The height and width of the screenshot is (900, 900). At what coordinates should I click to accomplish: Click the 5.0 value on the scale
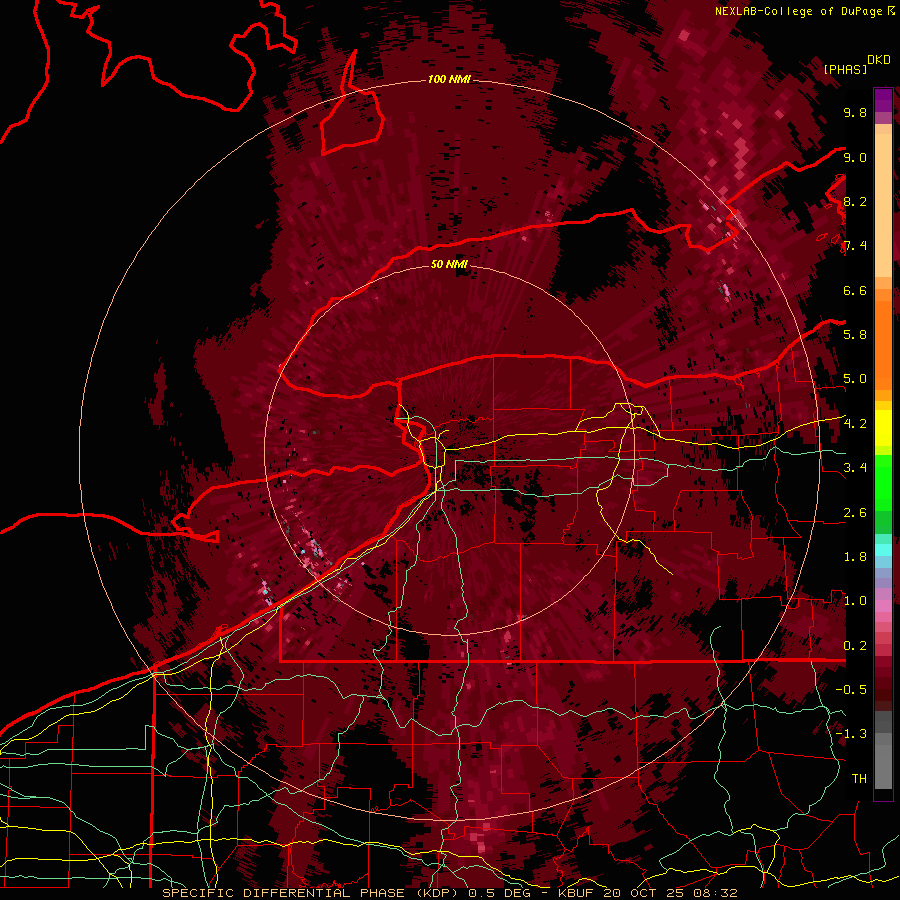coord(855,379)
